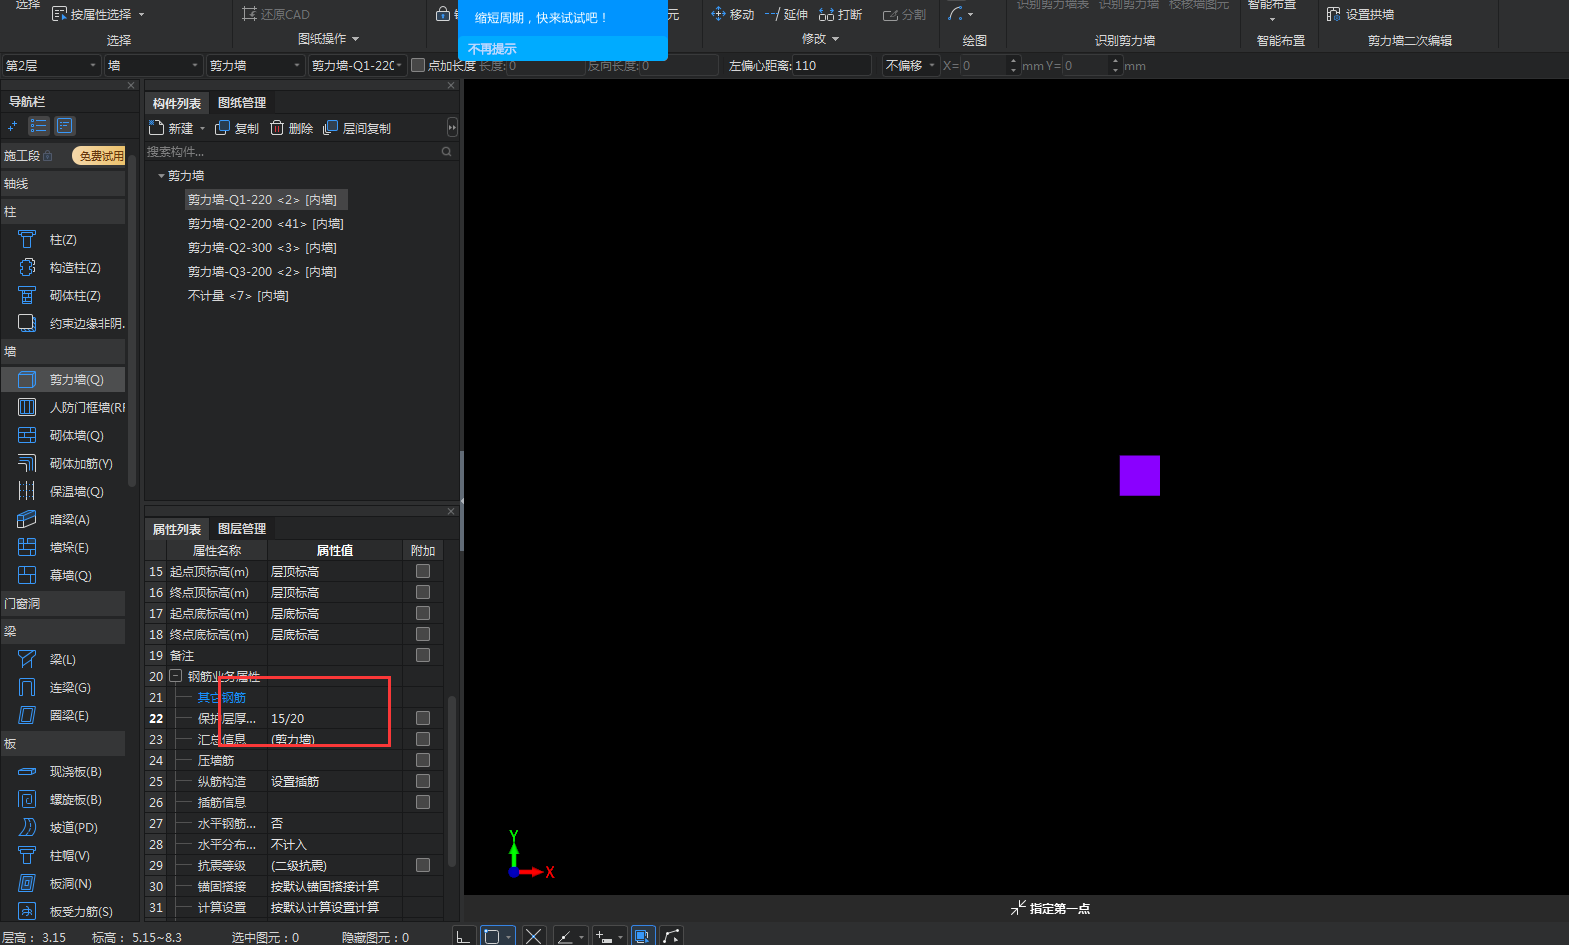The width and height of the screenshot is (1569, 945).
Task: Select the 板受力筋(S) slab rebar icon
Action: coord(27,911)
